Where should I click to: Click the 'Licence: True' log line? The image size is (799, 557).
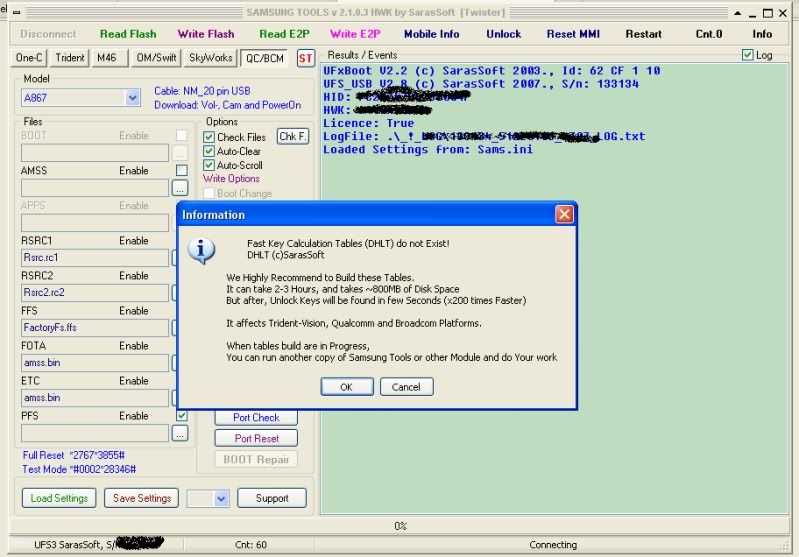pyautogui.click(x=368, y=123)
